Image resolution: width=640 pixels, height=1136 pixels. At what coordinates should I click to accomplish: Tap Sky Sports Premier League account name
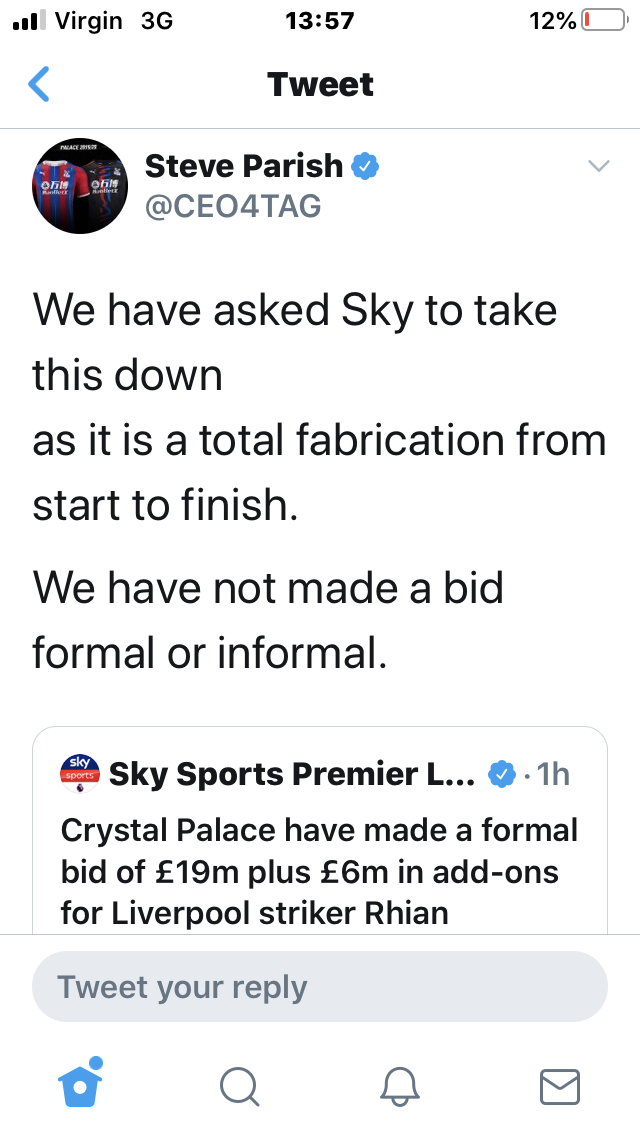(292, 774)
